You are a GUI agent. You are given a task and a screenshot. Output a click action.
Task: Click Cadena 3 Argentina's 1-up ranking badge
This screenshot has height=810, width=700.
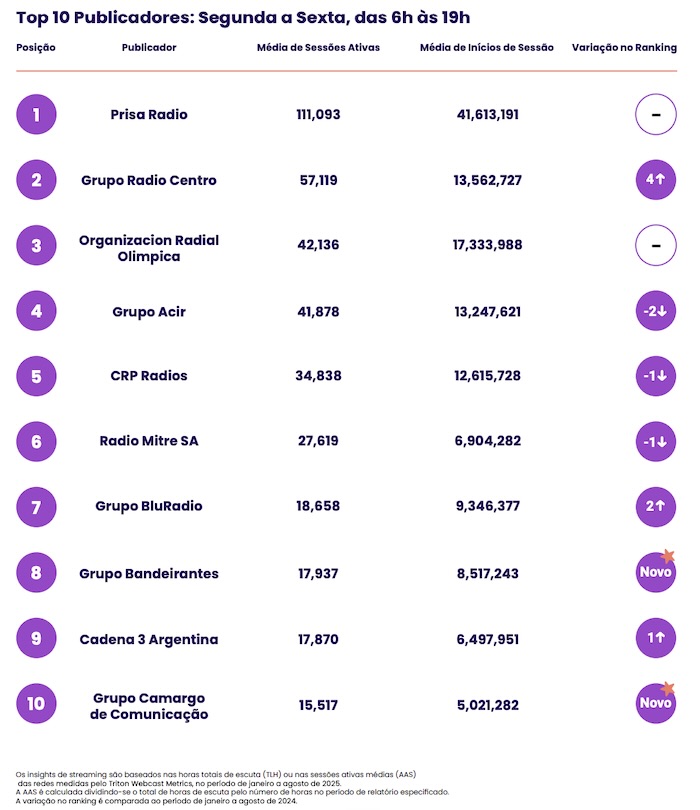coord(656,639)
